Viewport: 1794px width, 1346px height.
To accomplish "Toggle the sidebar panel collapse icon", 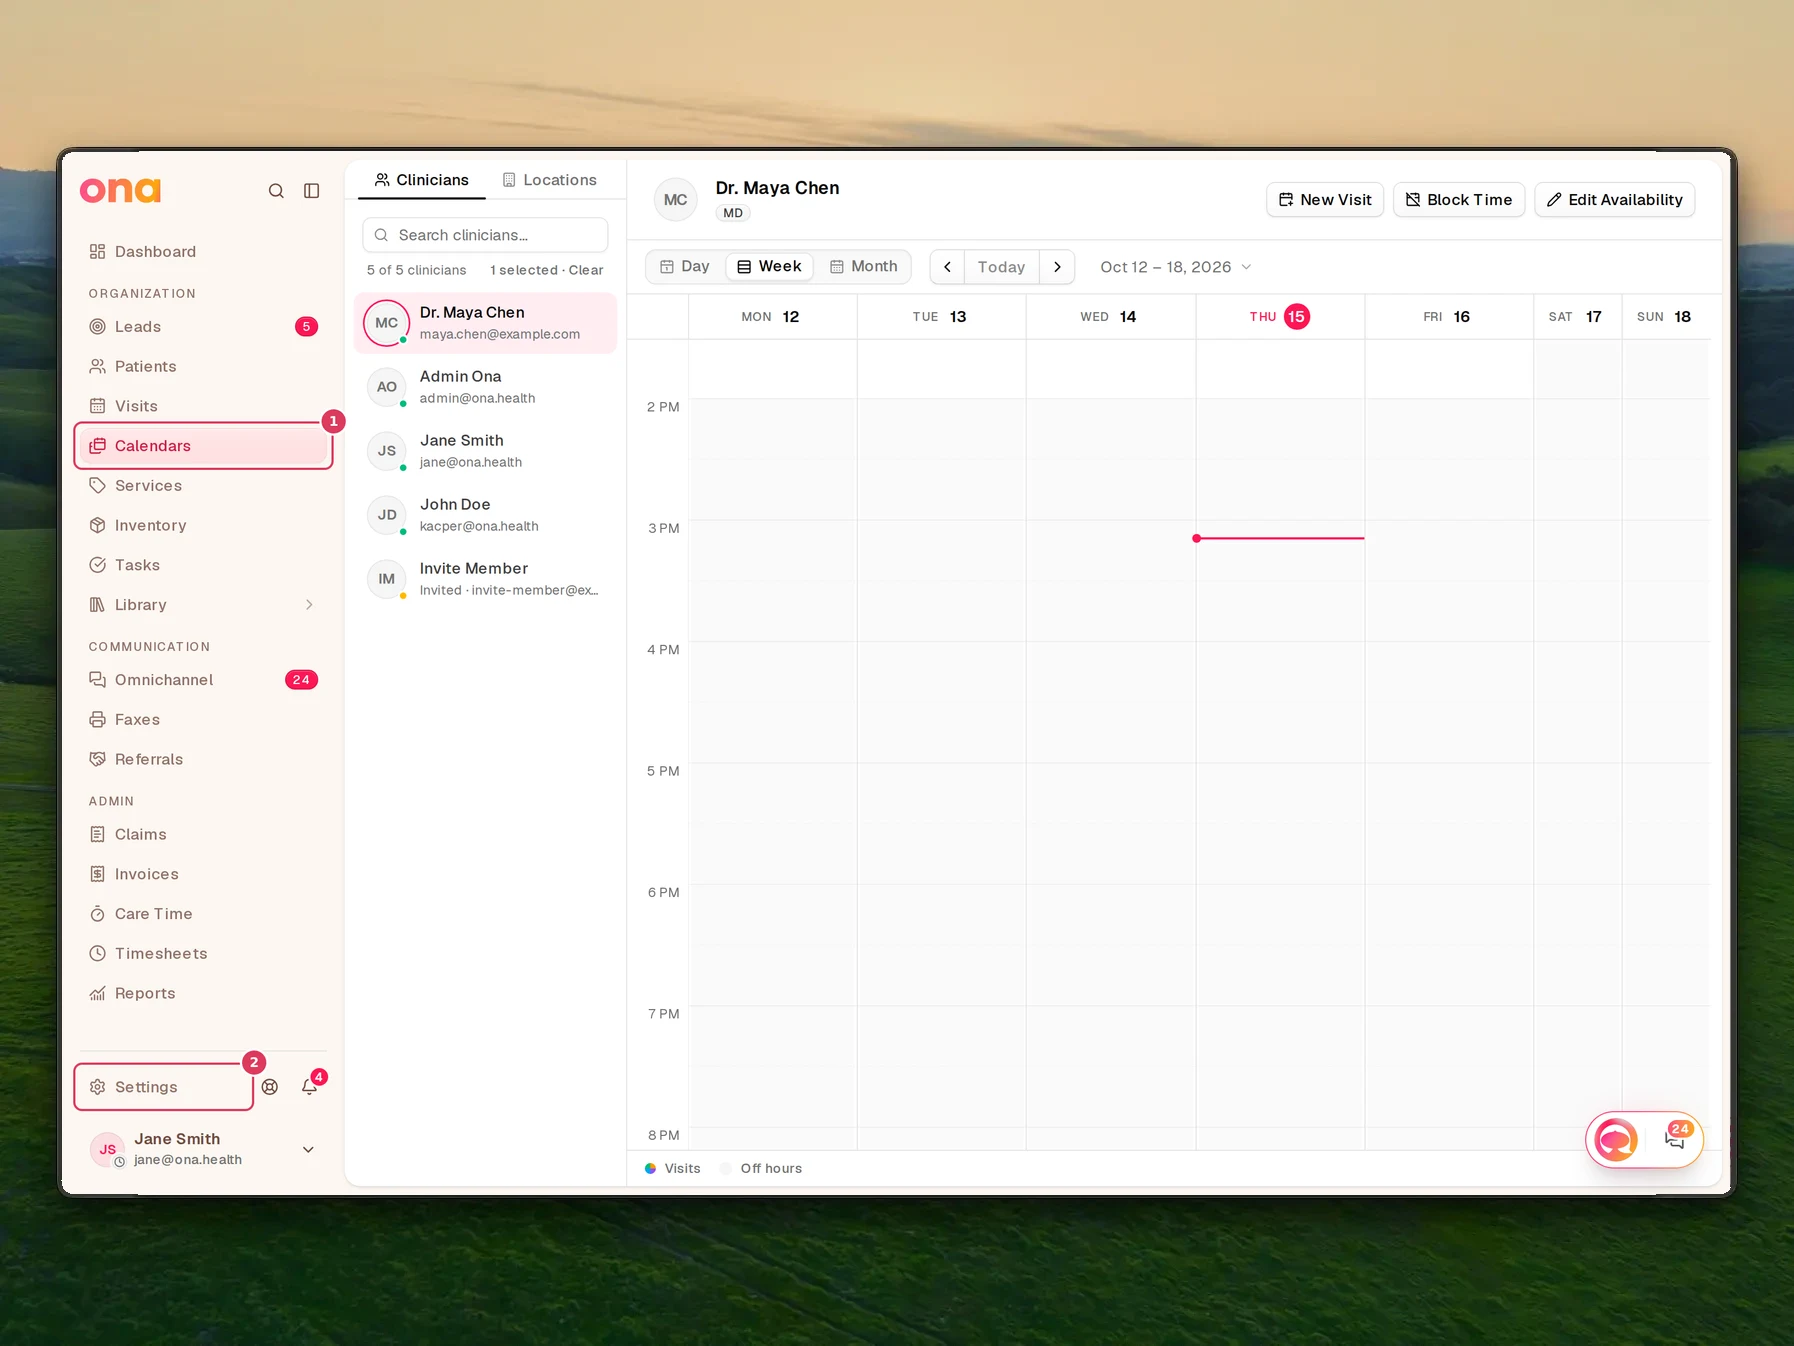I will [312, 191].
